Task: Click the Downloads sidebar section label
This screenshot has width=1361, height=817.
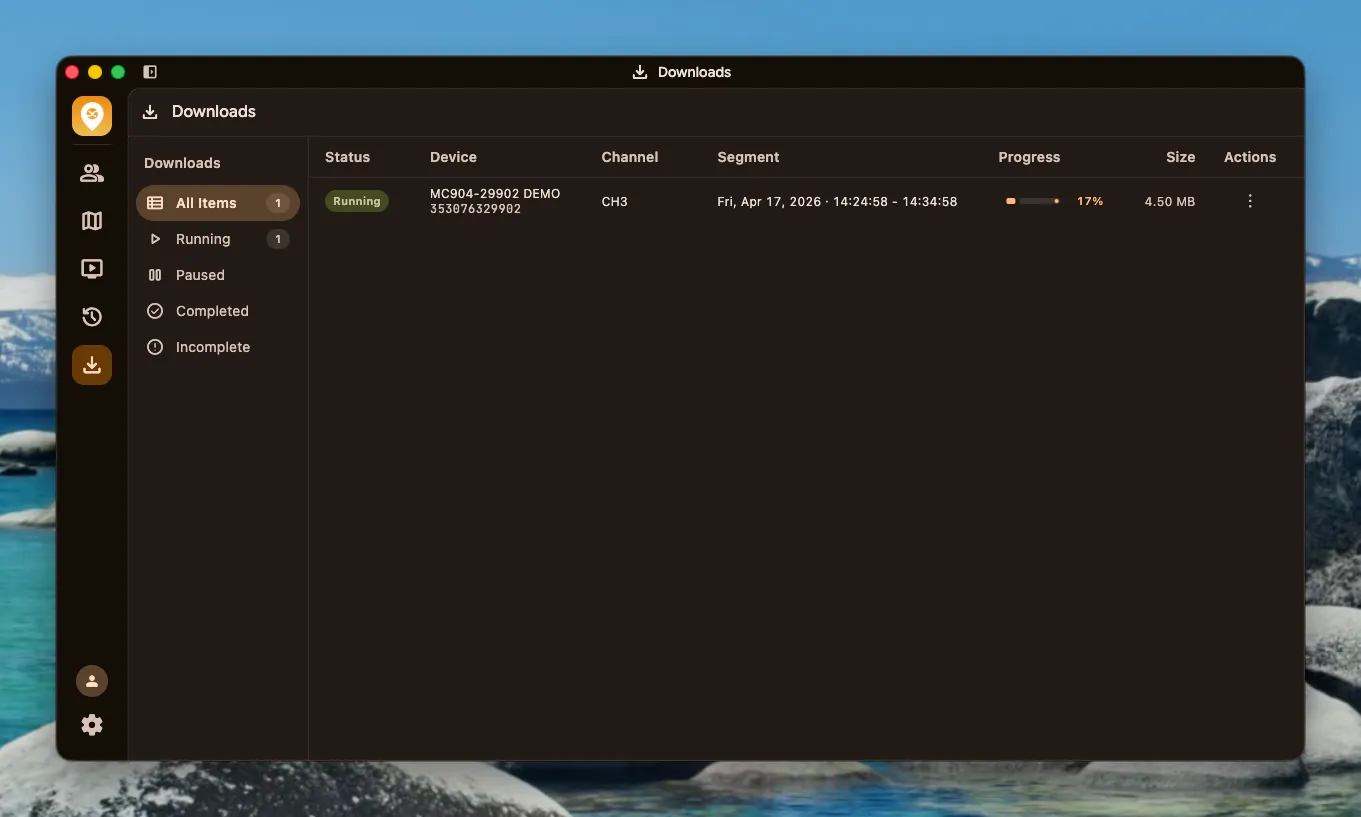Action: (x=182, y=163)
